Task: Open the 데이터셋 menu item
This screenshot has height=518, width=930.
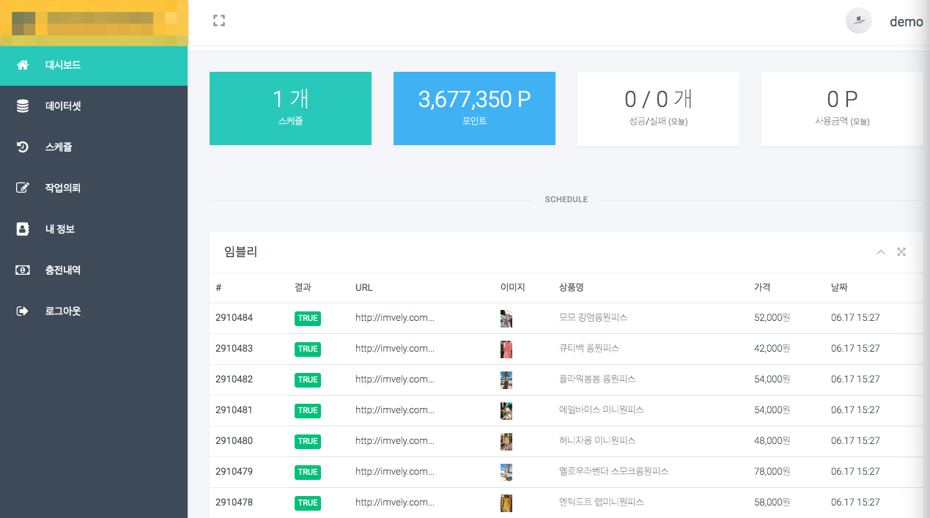Action: coord(94,106)
